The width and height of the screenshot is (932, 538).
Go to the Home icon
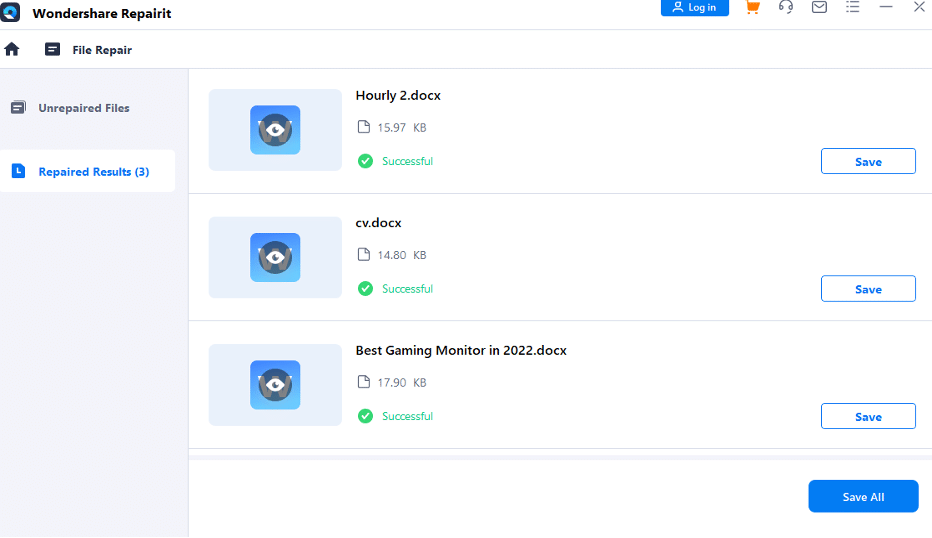click(x=12, y=49)
